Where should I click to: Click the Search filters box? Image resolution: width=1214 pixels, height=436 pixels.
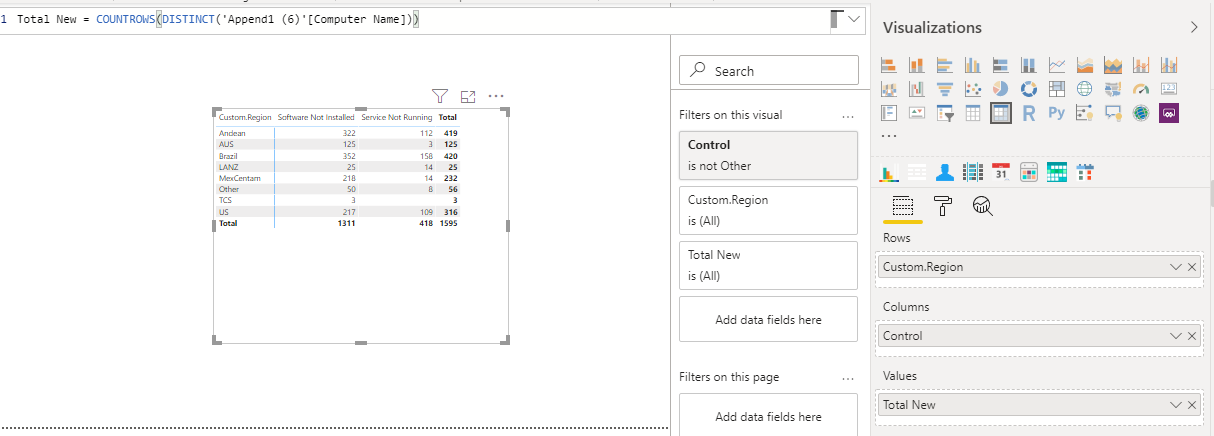768,70
